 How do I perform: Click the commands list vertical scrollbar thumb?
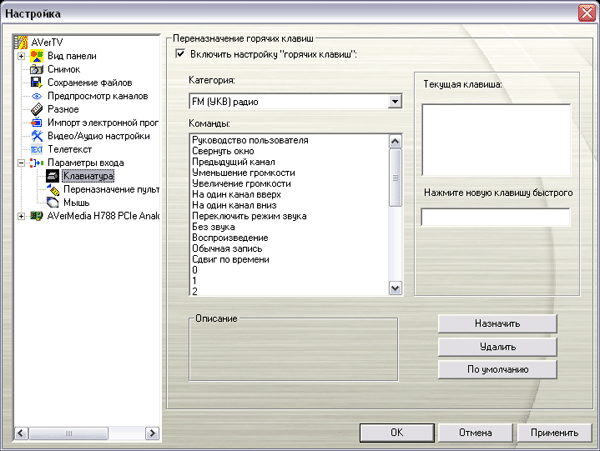pos(395,178)
